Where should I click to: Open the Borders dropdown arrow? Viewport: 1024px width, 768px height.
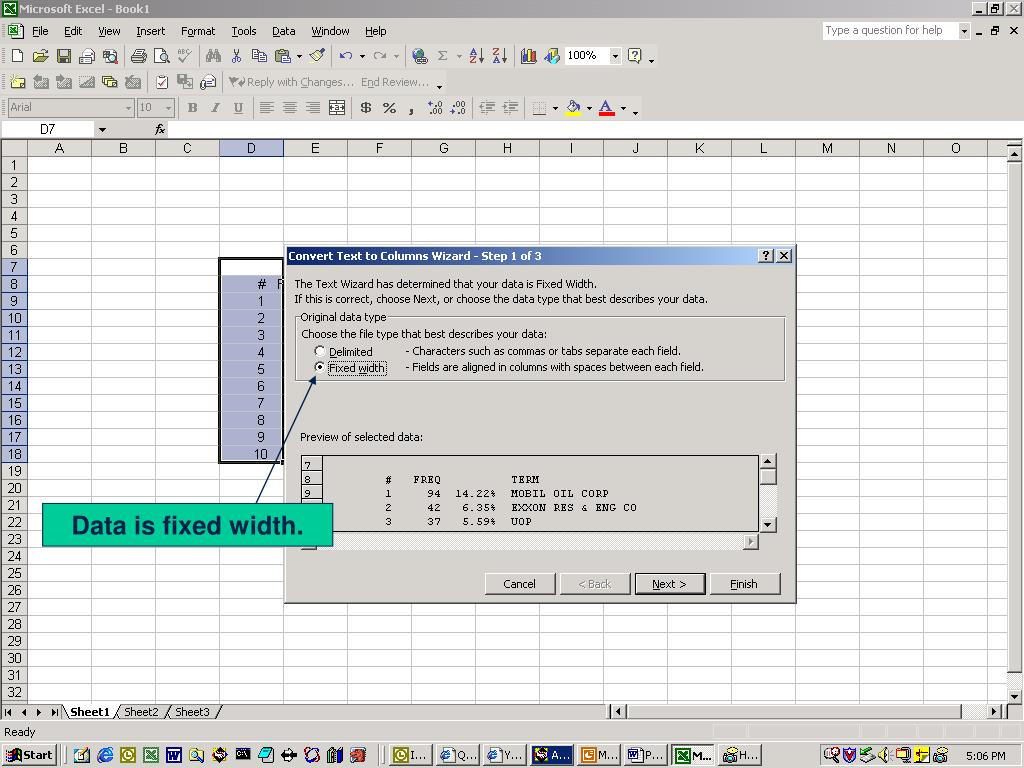555,108
